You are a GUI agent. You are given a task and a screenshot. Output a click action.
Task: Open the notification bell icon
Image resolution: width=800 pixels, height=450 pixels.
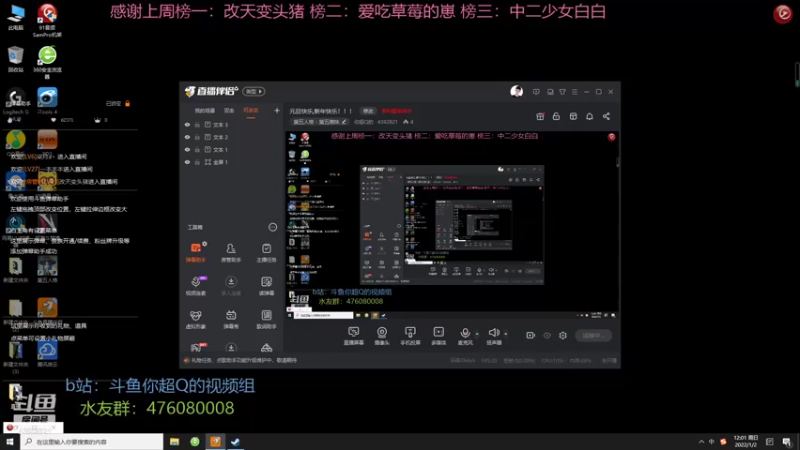[589, 116]
